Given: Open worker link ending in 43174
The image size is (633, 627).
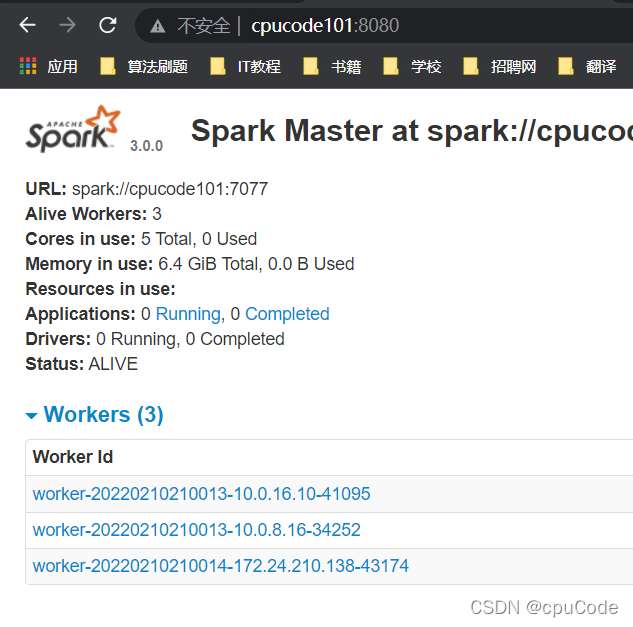Looking at the screenshot, I should pyautogui.click(x=220, y=566).
